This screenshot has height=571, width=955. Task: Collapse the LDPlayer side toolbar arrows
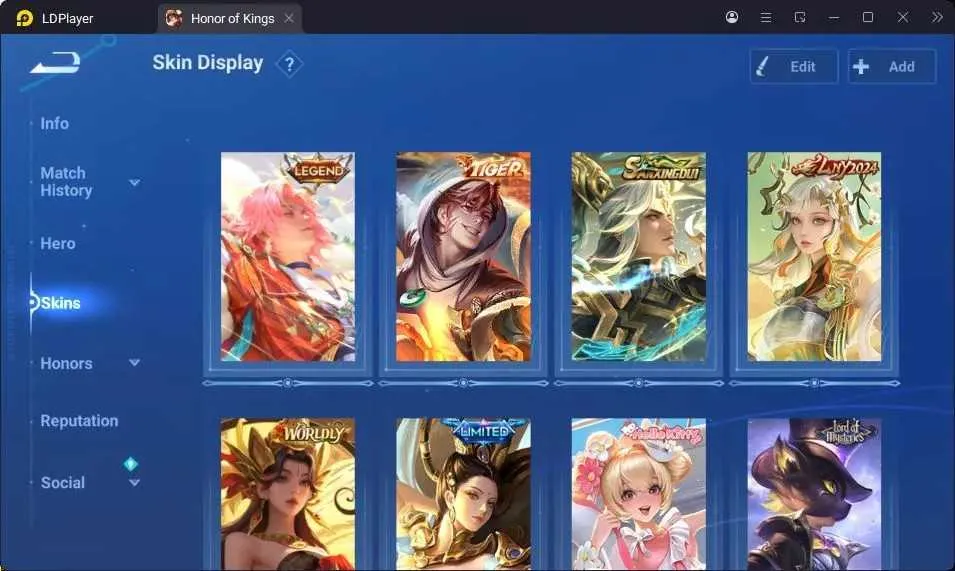pyautogui.click(x=937, y=17)
